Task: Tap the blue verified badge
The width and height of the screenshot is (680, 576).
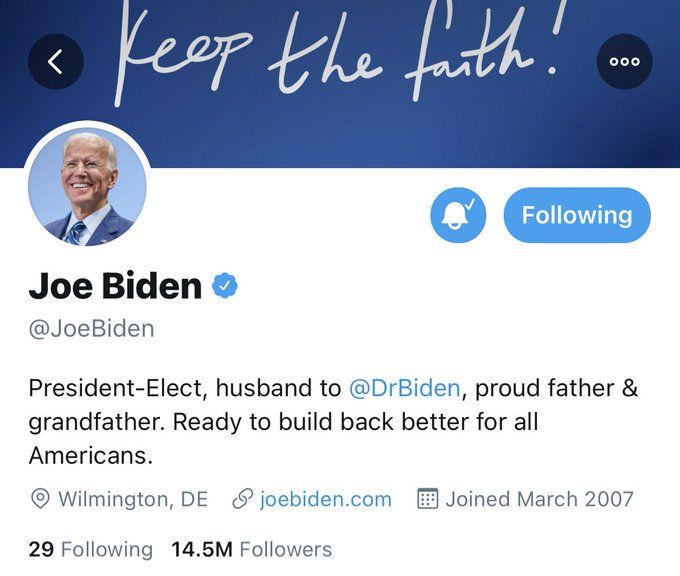Action: coord(225,285)
